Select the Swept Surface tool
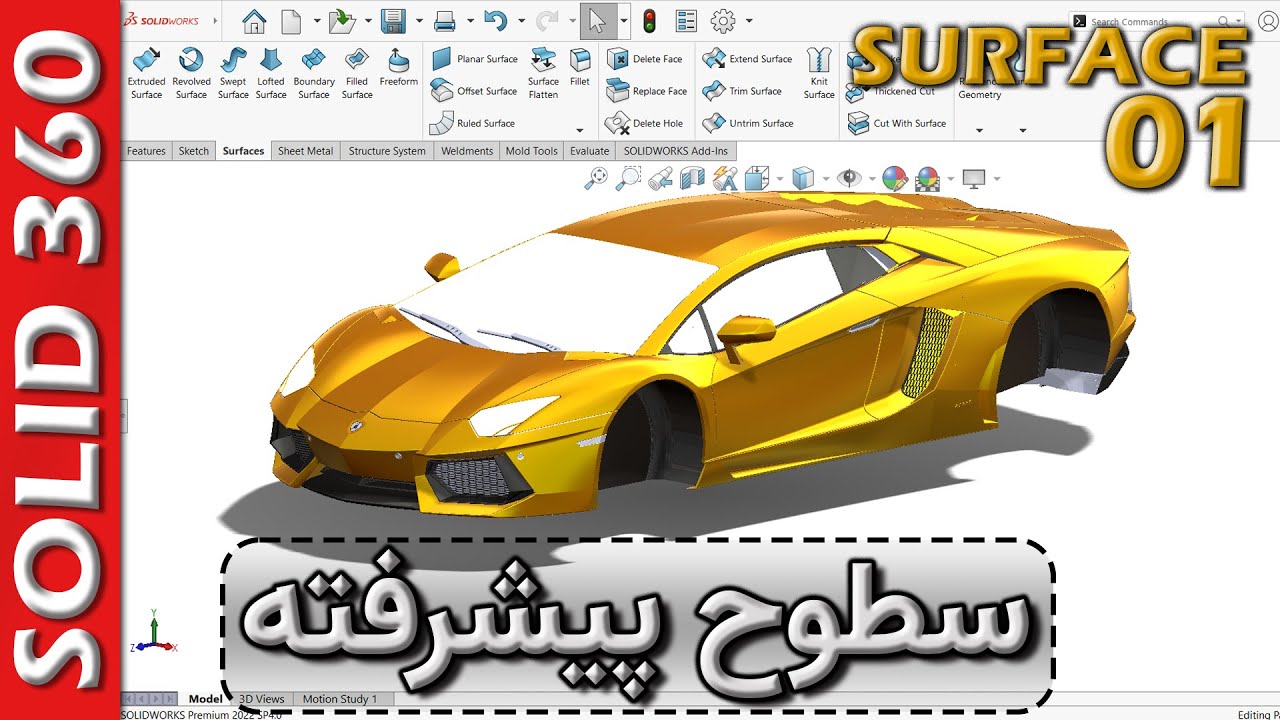This screenshot has height=720, width=1280. (233, 74)
